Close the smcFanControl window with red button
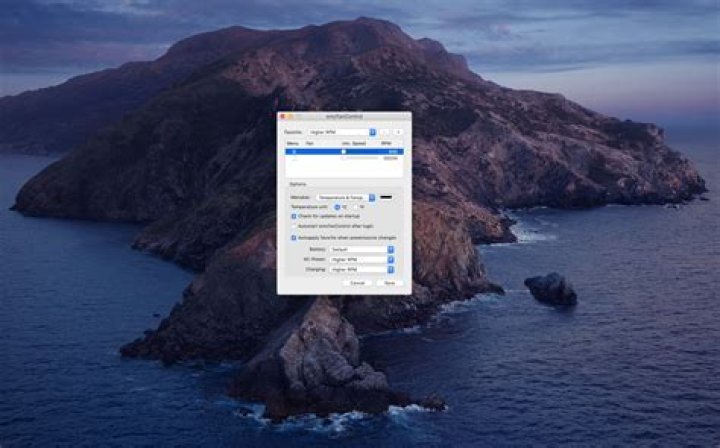The height and width of the screenshot is (448, 720). coord(282,117)
